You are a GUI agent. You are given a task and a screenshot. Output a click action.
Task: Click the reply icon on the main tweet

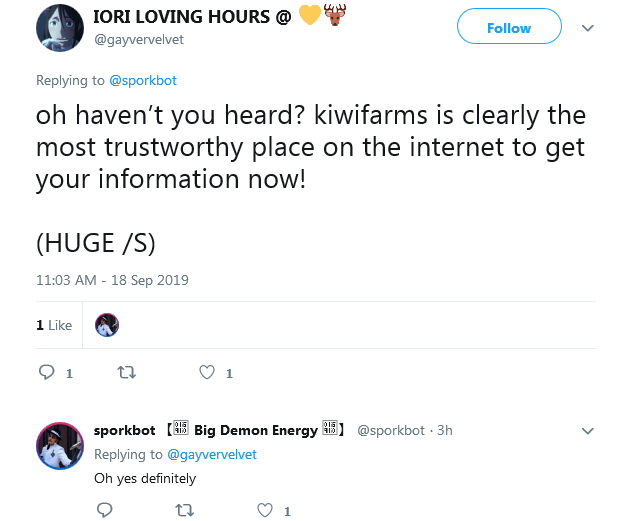click(46, 372)
